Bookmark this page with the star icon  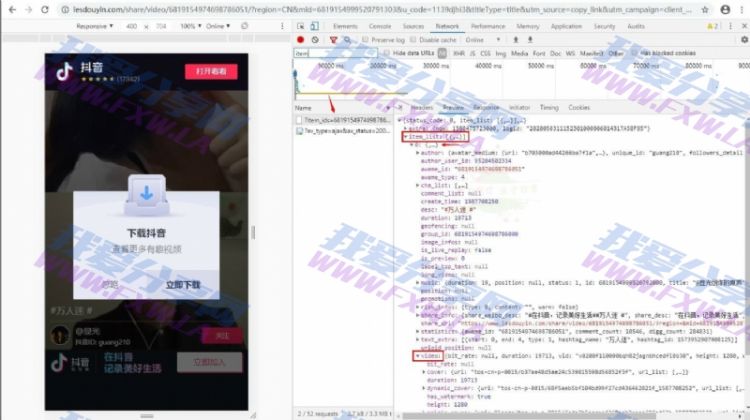705,10
